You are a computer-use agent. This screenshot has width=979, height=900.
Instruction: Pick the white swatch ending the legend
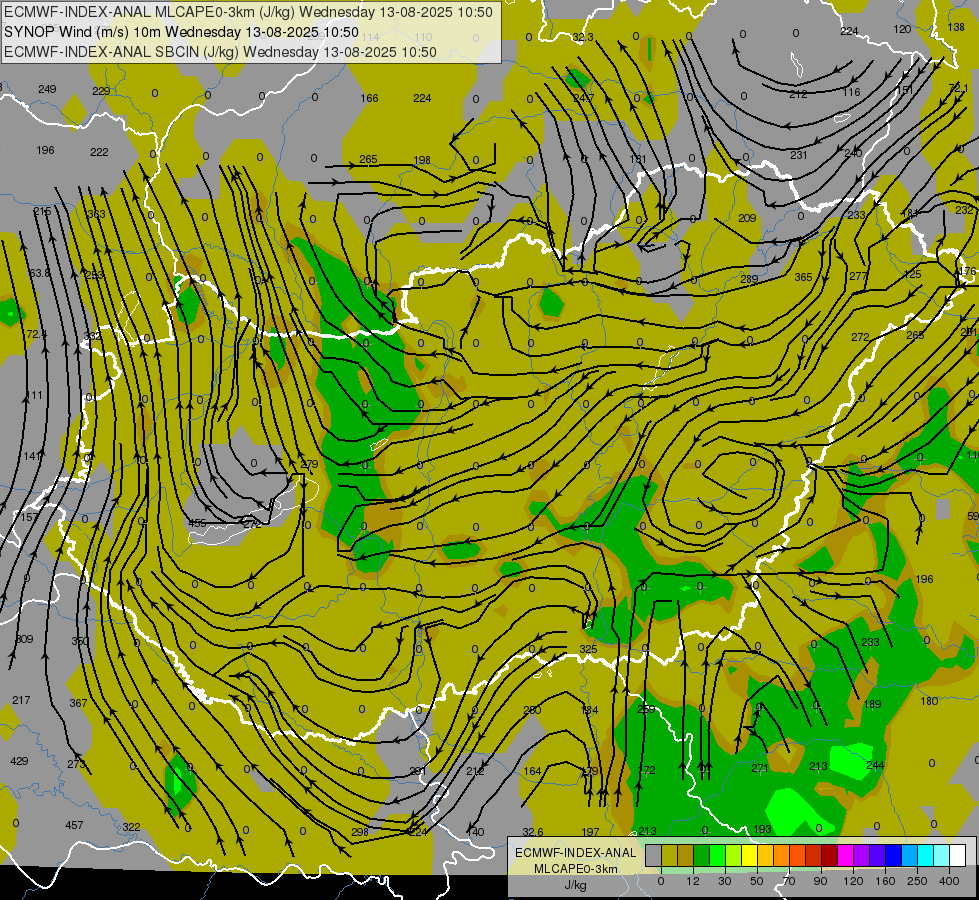coord(958,855)
